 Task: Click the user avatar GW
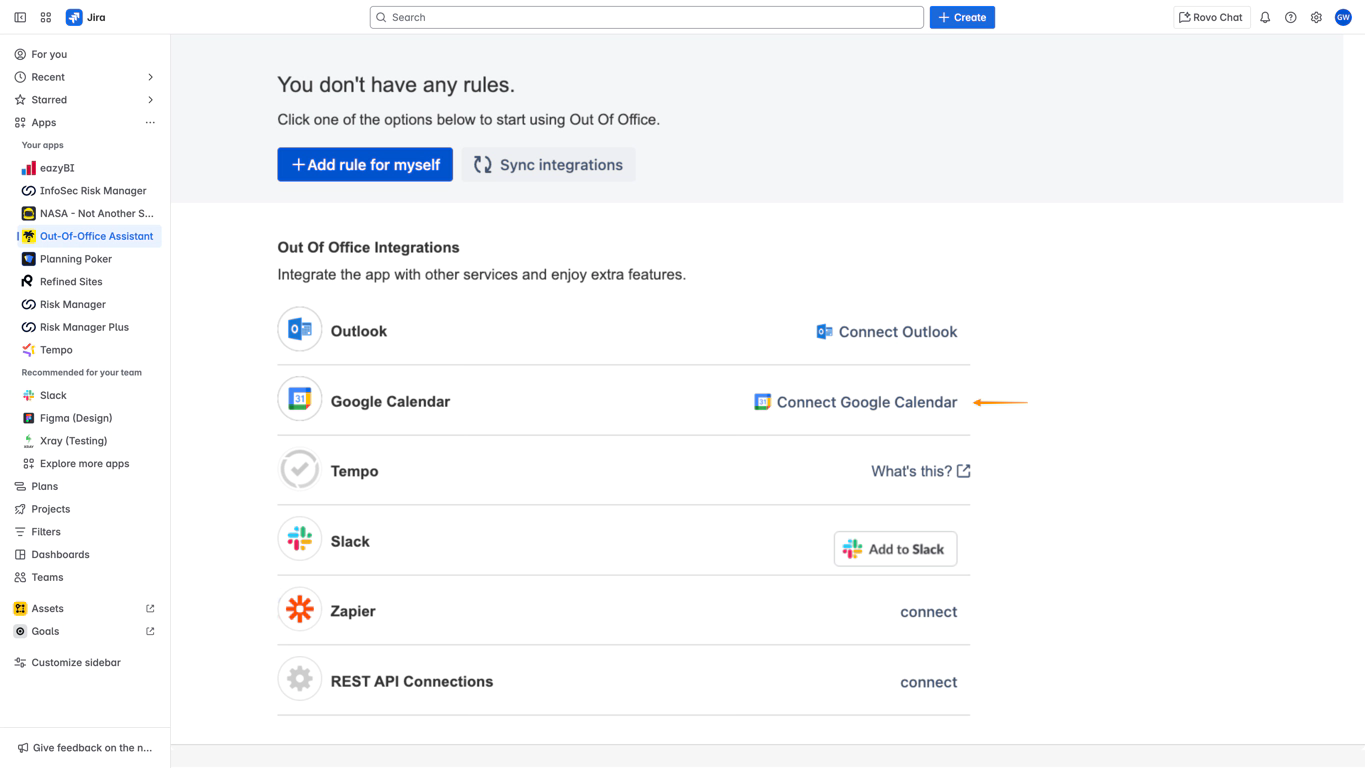[1343, 17]
